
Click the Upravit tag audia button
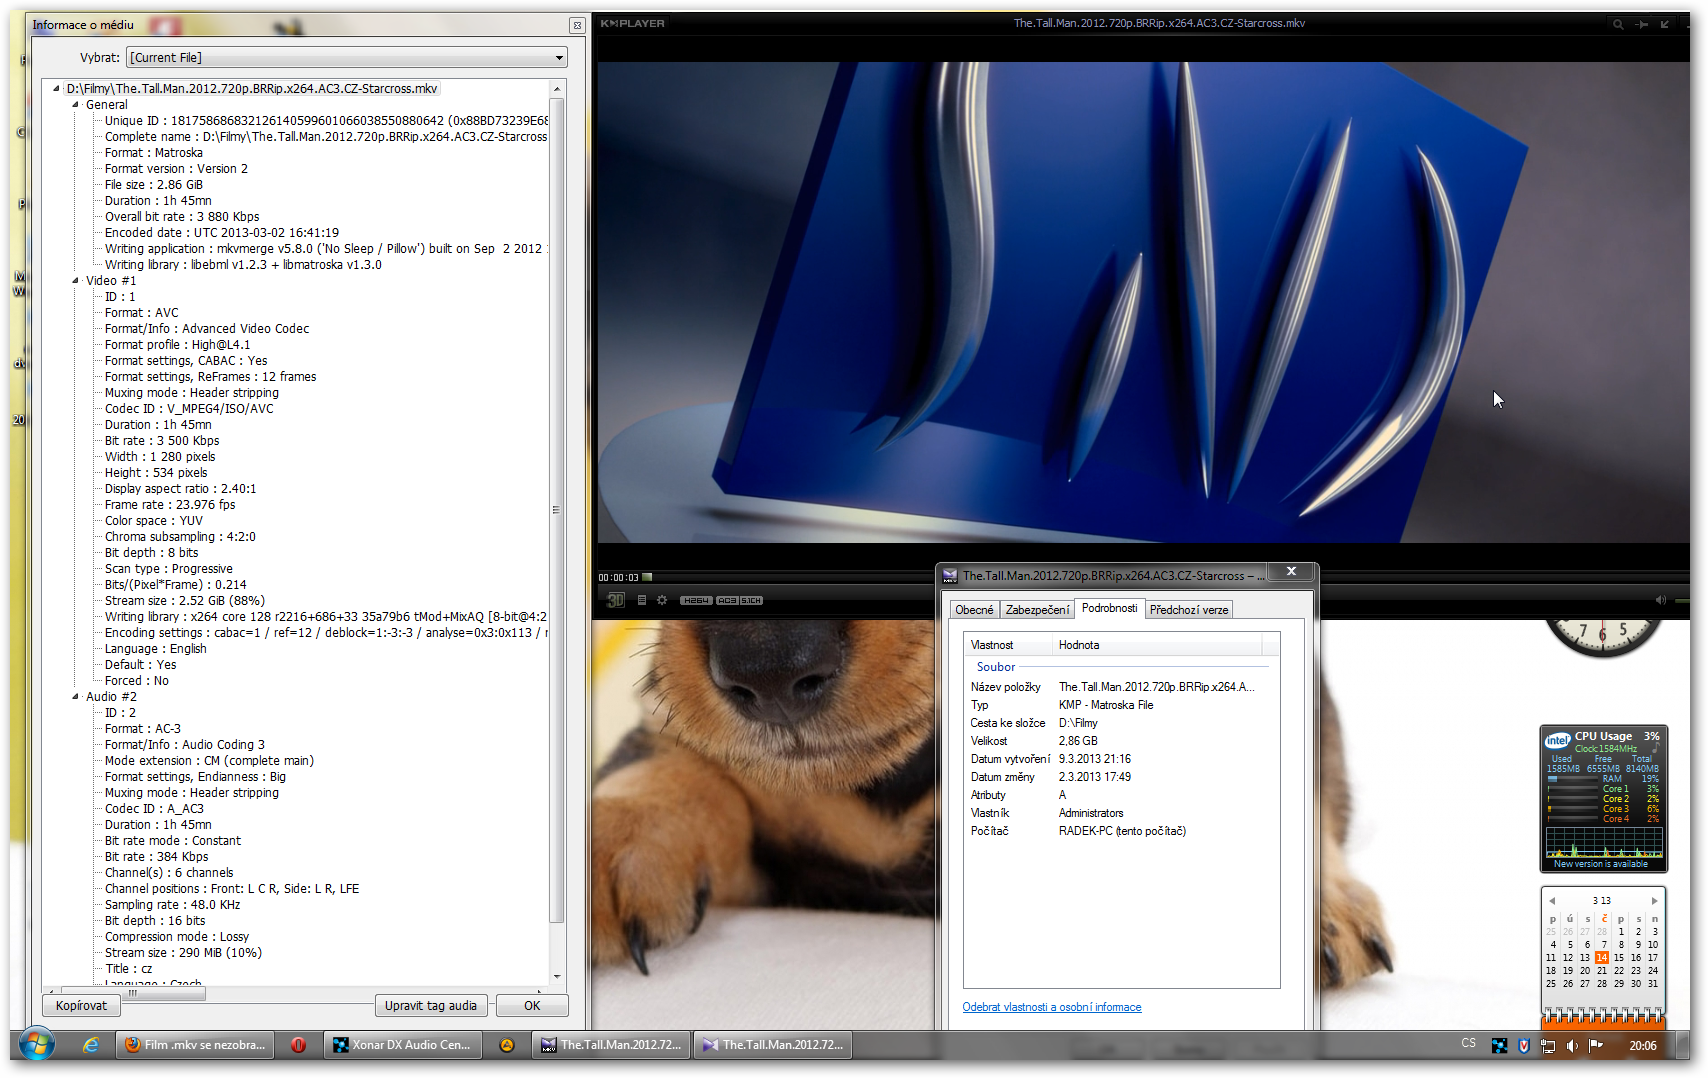pyautogui.click(x=431, y=1006)
